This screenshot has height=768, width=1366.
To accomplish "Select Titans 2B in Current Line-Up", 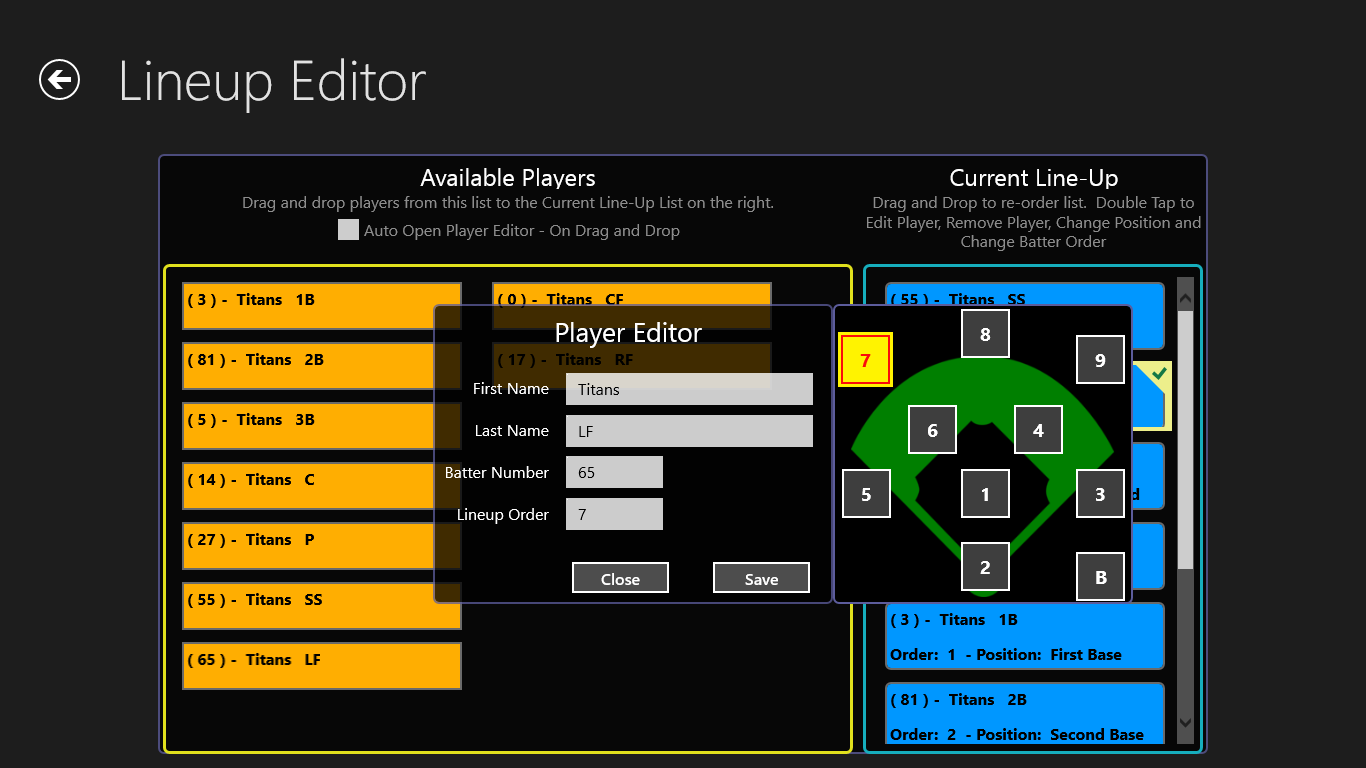I will (x=1024, y=716).
